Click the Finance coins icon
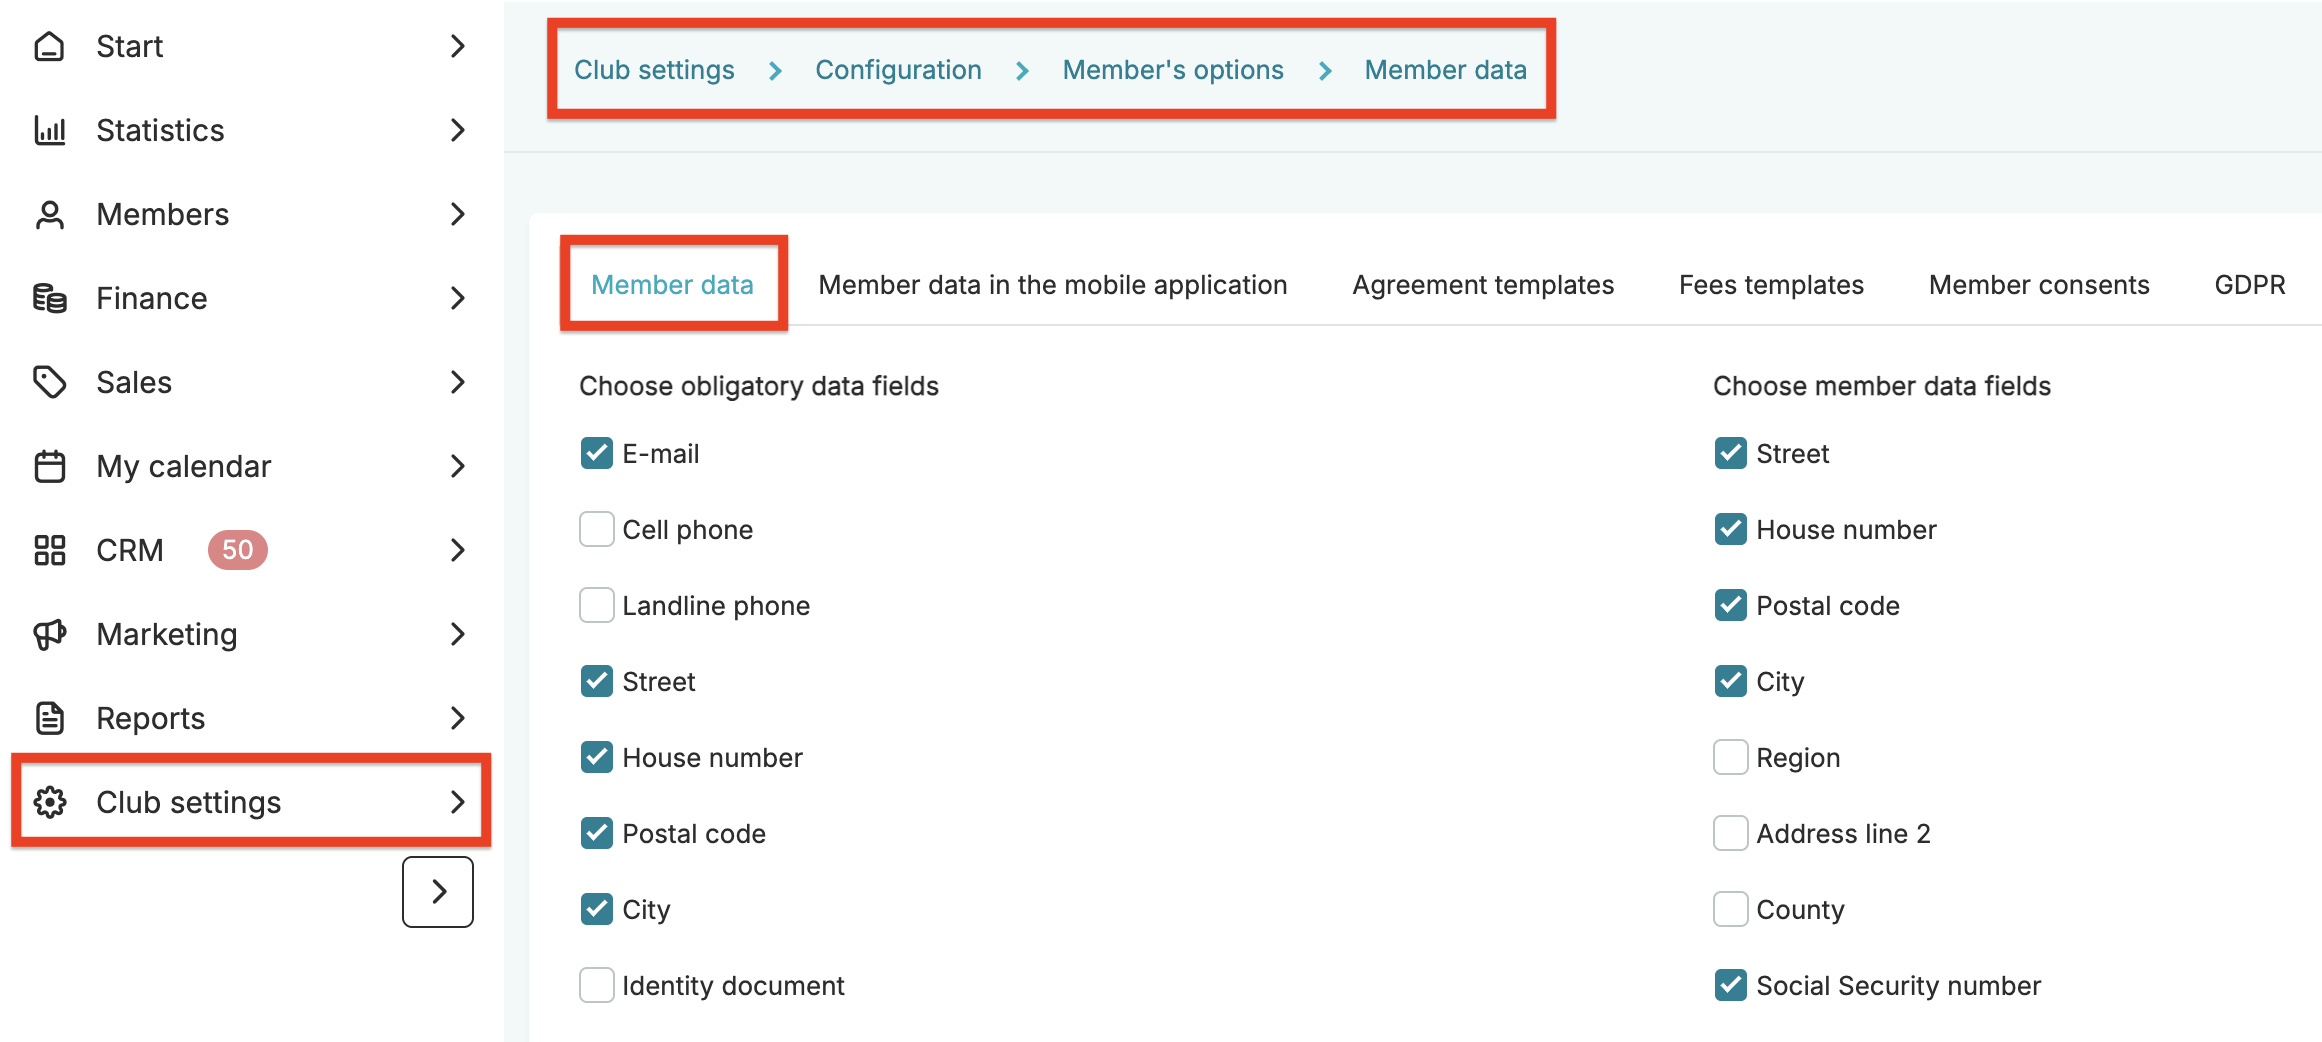 tap(49, 299)
